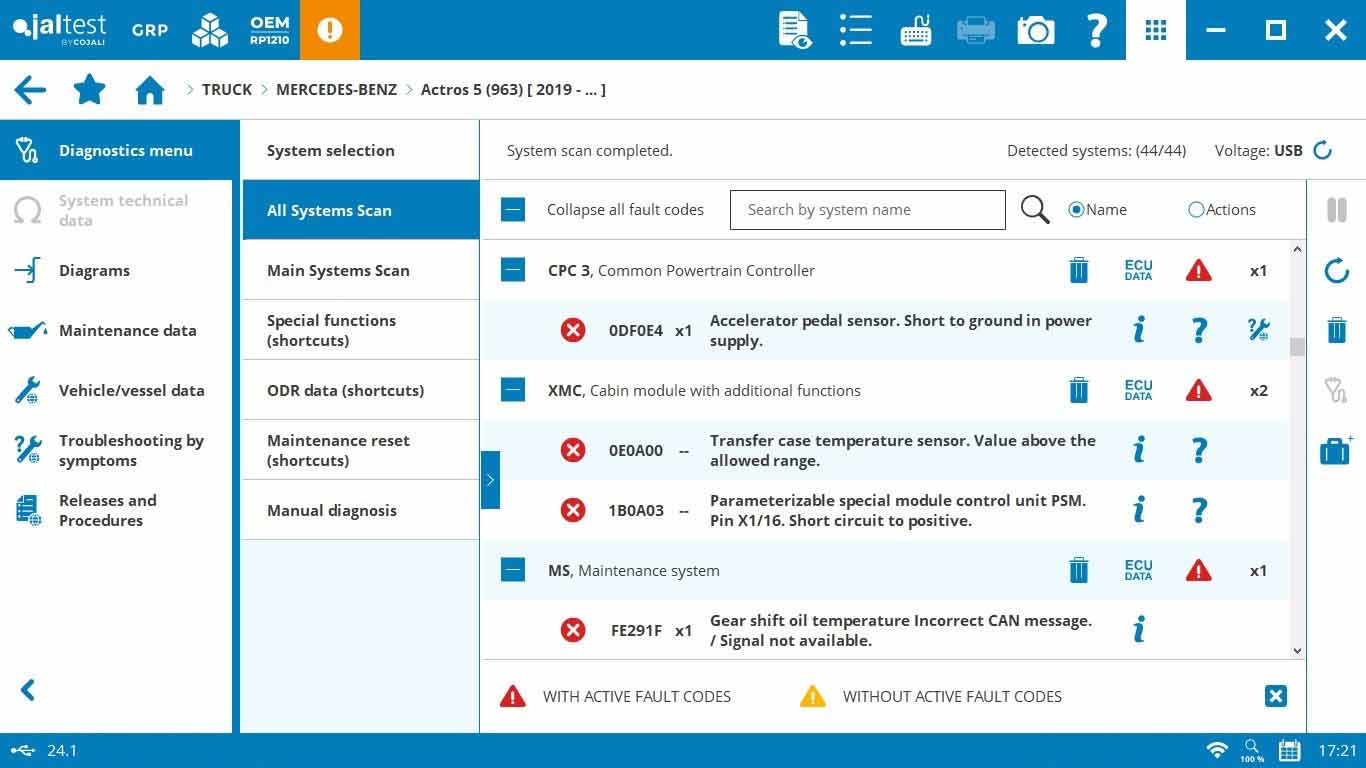1366x768 pixels.
Task: Click the orange warning alert icon
Action: [330, 30]
